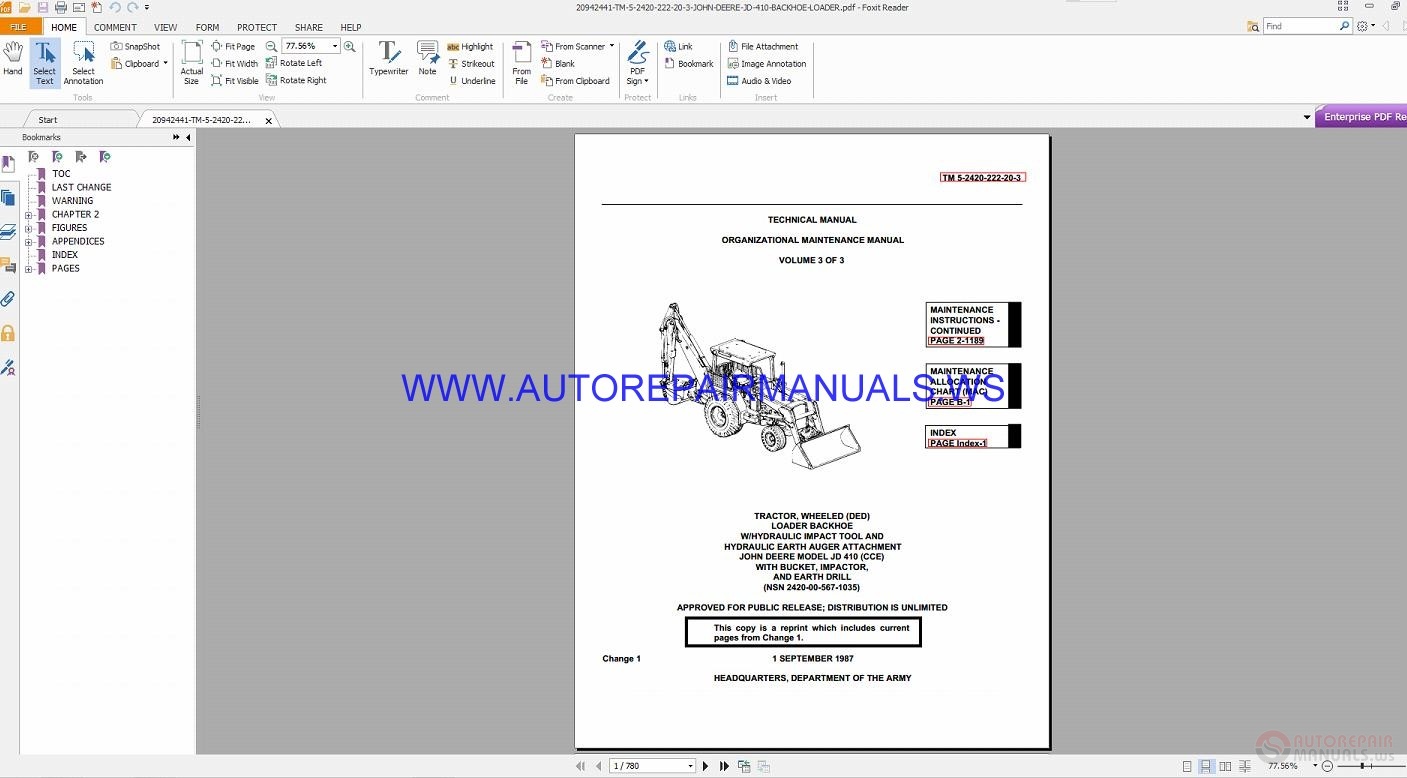Close the 20942441-TM-5-2420 document tab
Image resolution: width=1407 pixels, height=778 pixels.
pos(268,120)
